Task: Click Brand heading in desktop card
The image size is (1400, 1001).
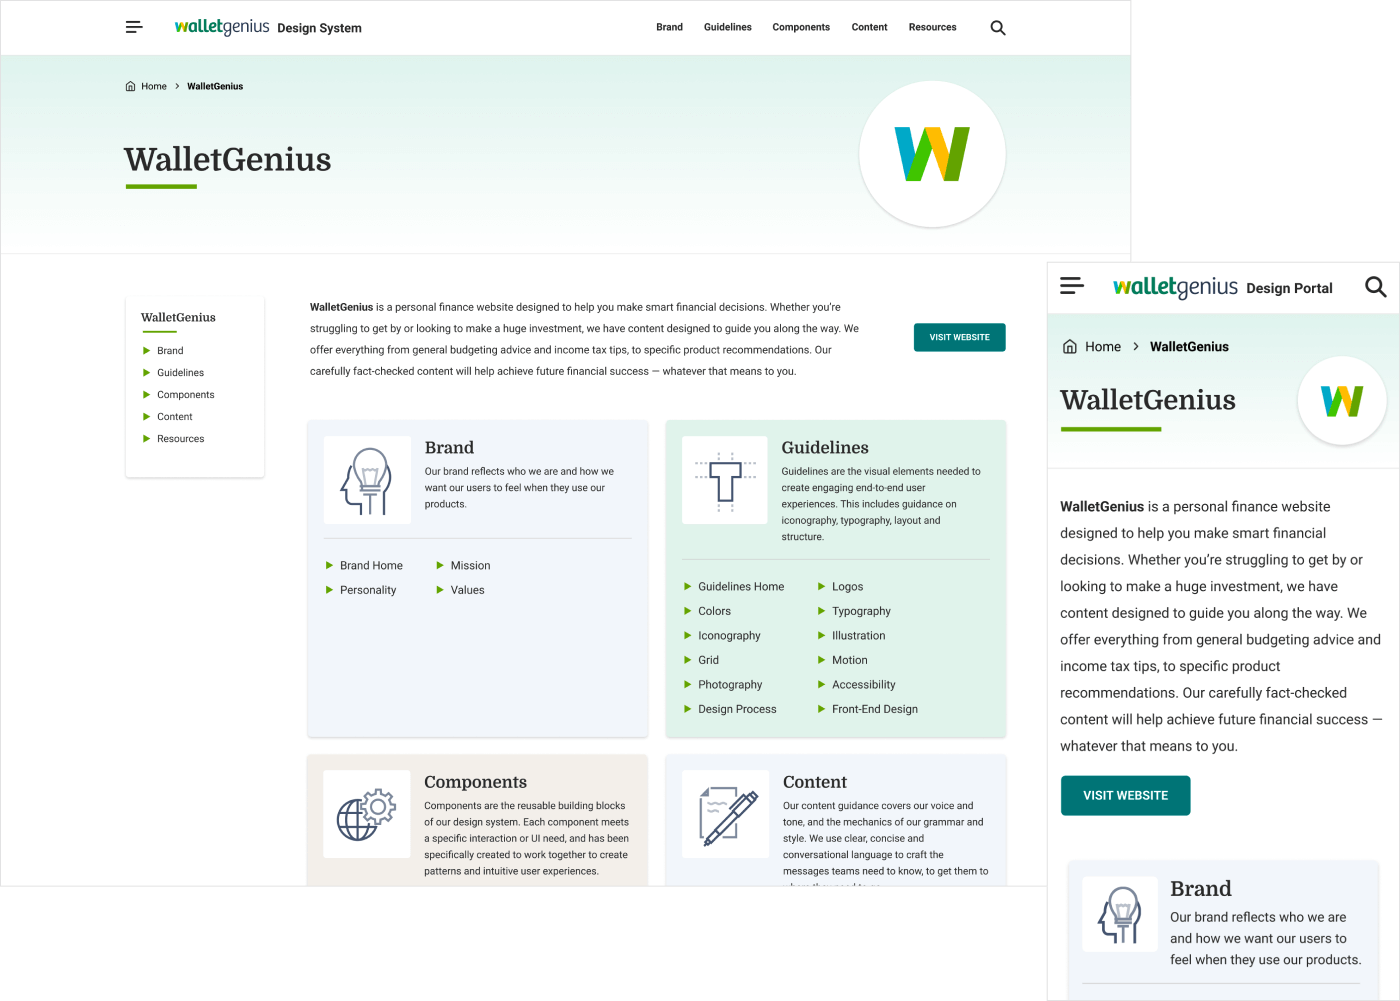Action: (x=449, y=448)
